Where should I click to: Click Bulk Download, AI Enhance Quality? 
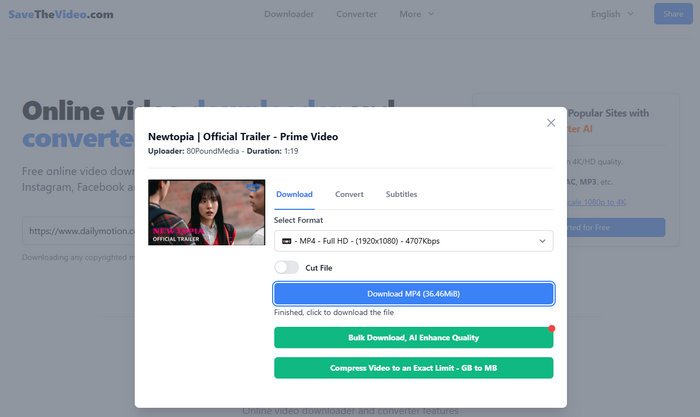413,338
